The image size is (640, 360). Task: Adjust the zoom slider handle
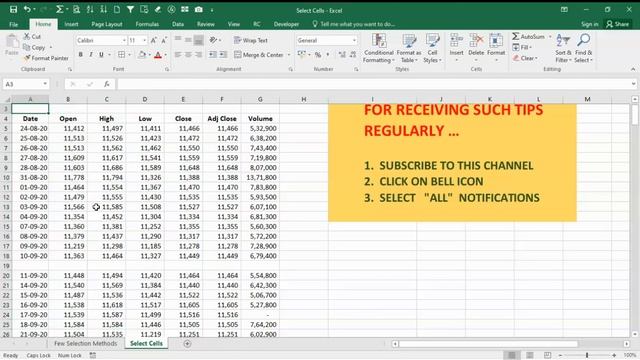point(587,355)
